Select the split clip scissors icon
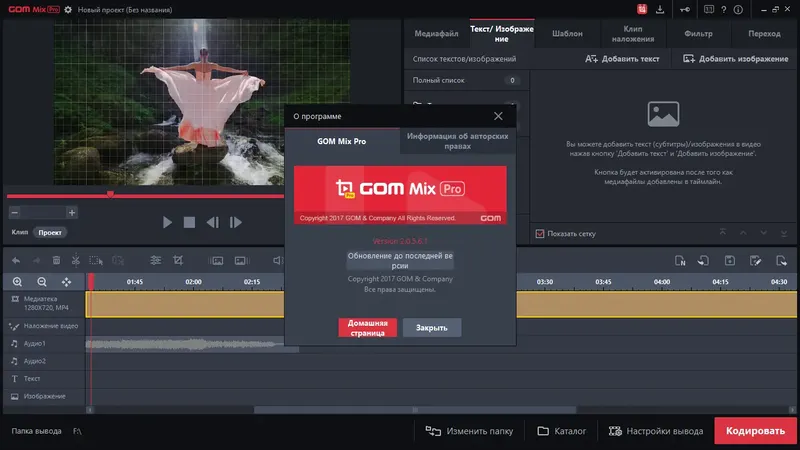 (x=76, y=261)
